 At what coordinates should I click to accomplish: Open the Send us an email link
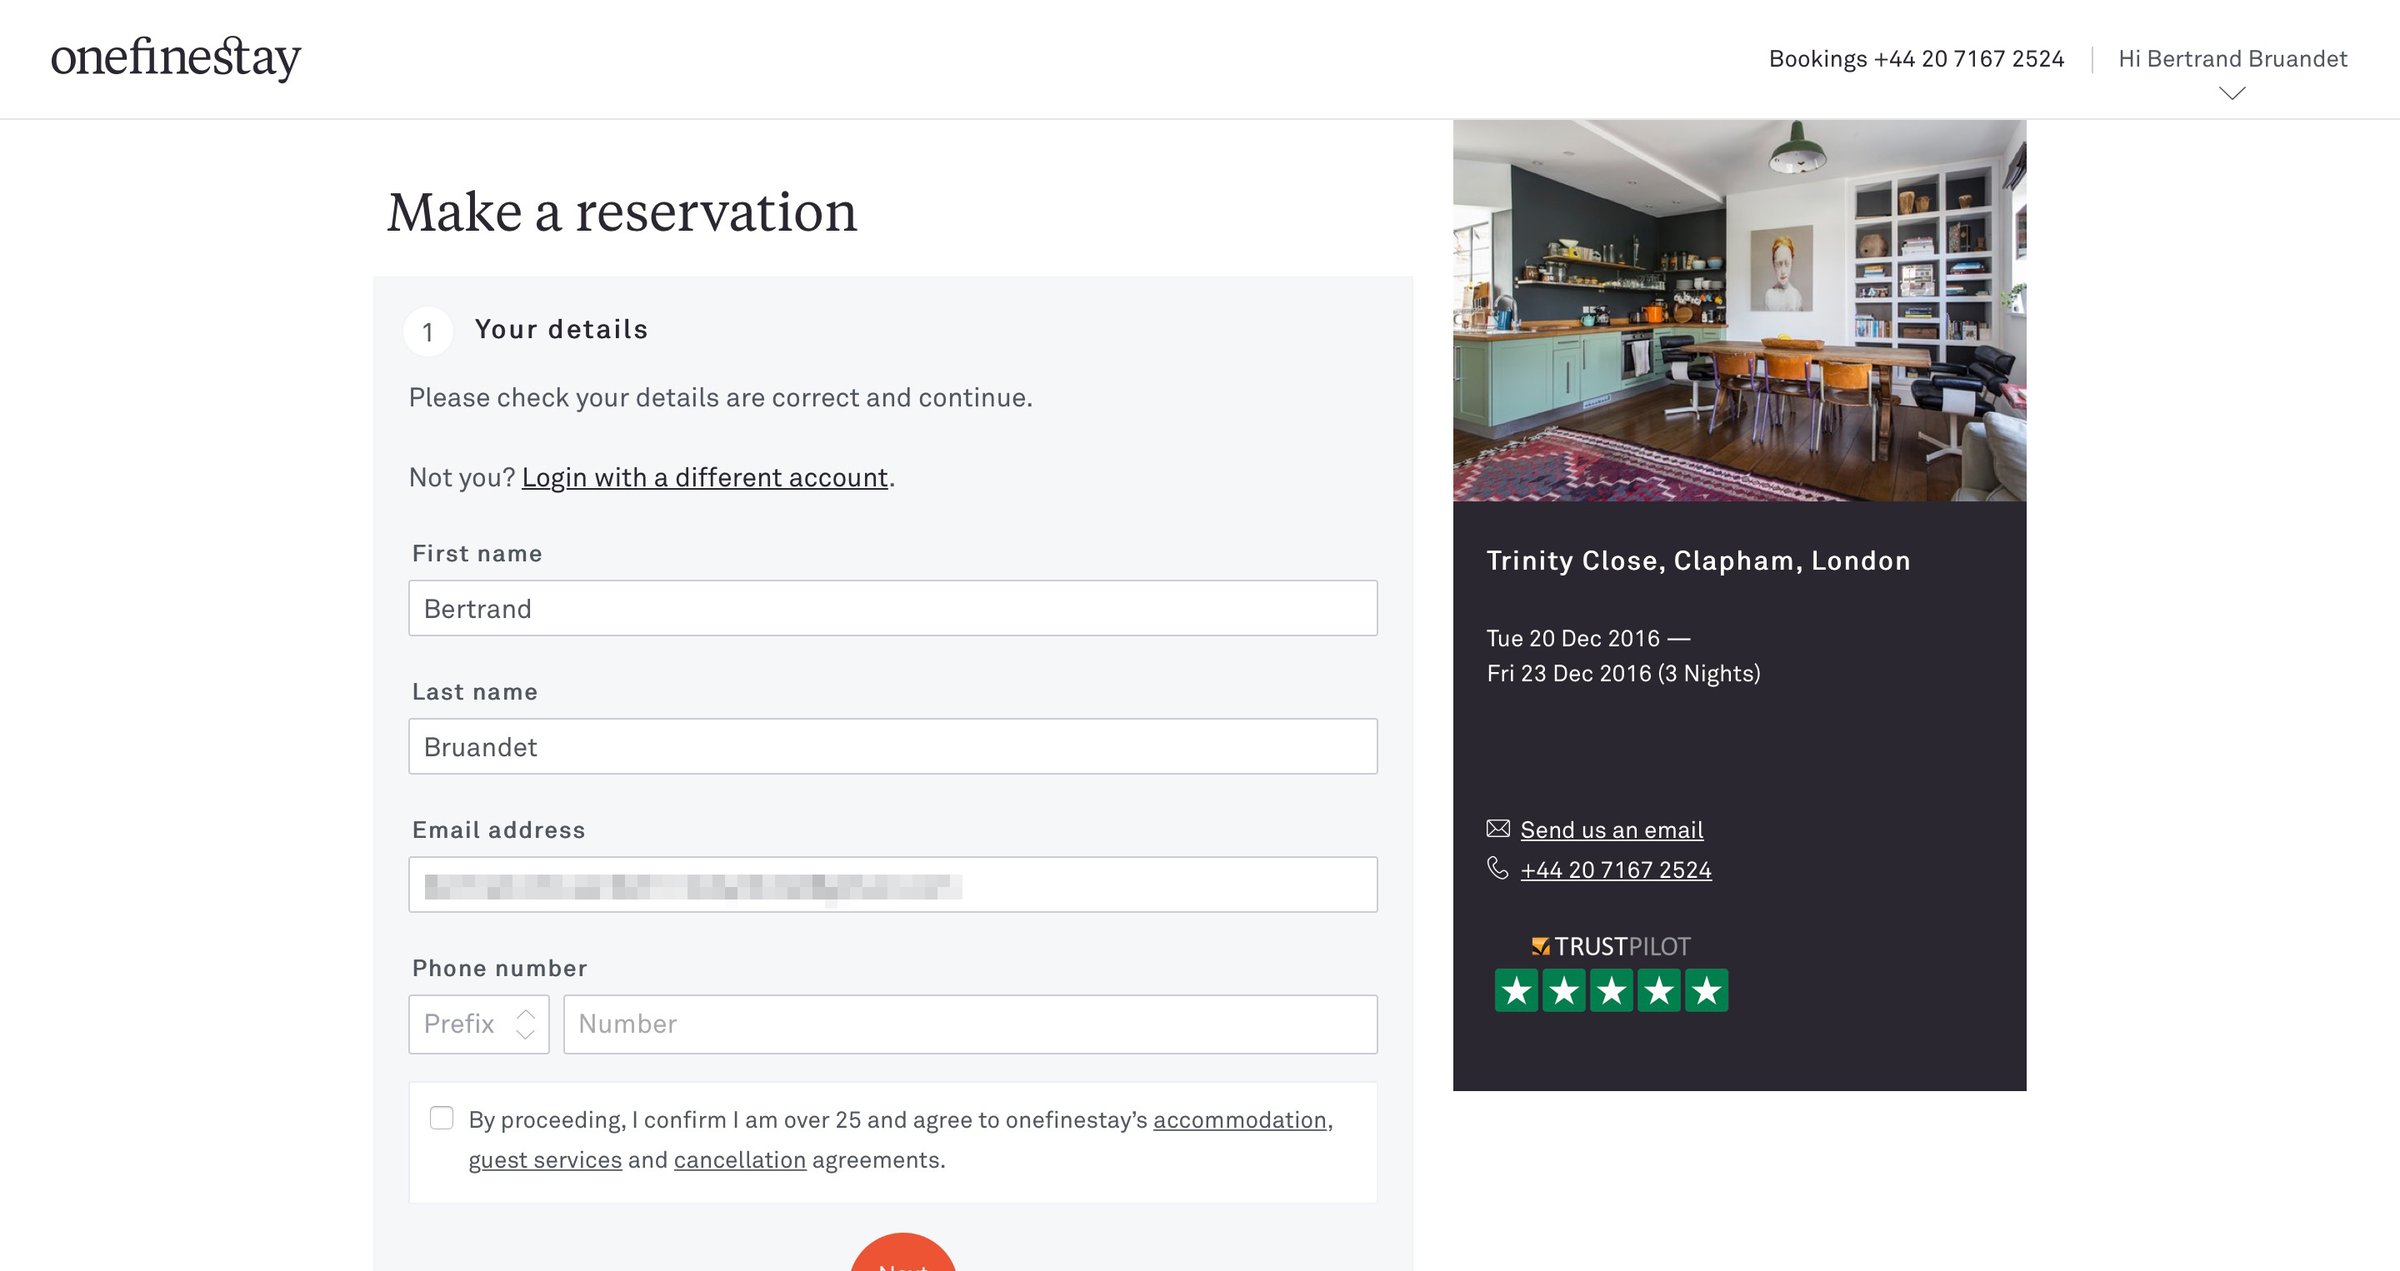coord(1612,830)
